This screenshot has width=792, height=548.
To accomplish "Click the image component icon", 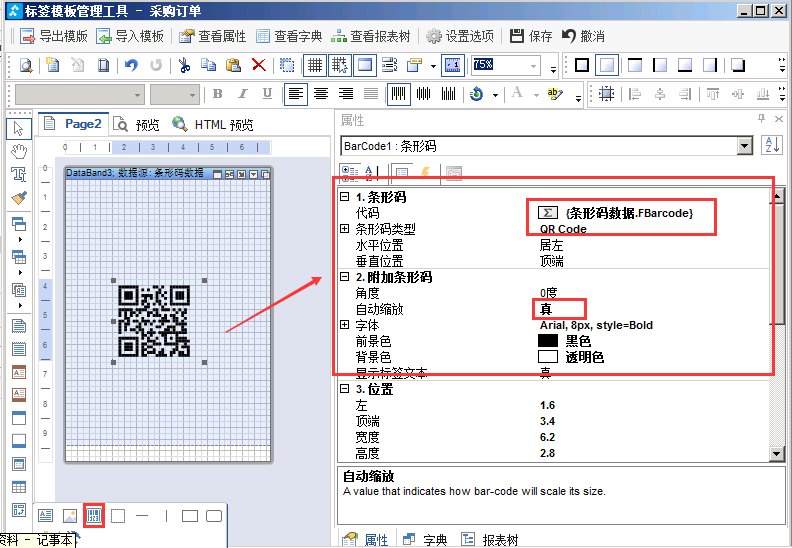I will click(x=70, y=516).
